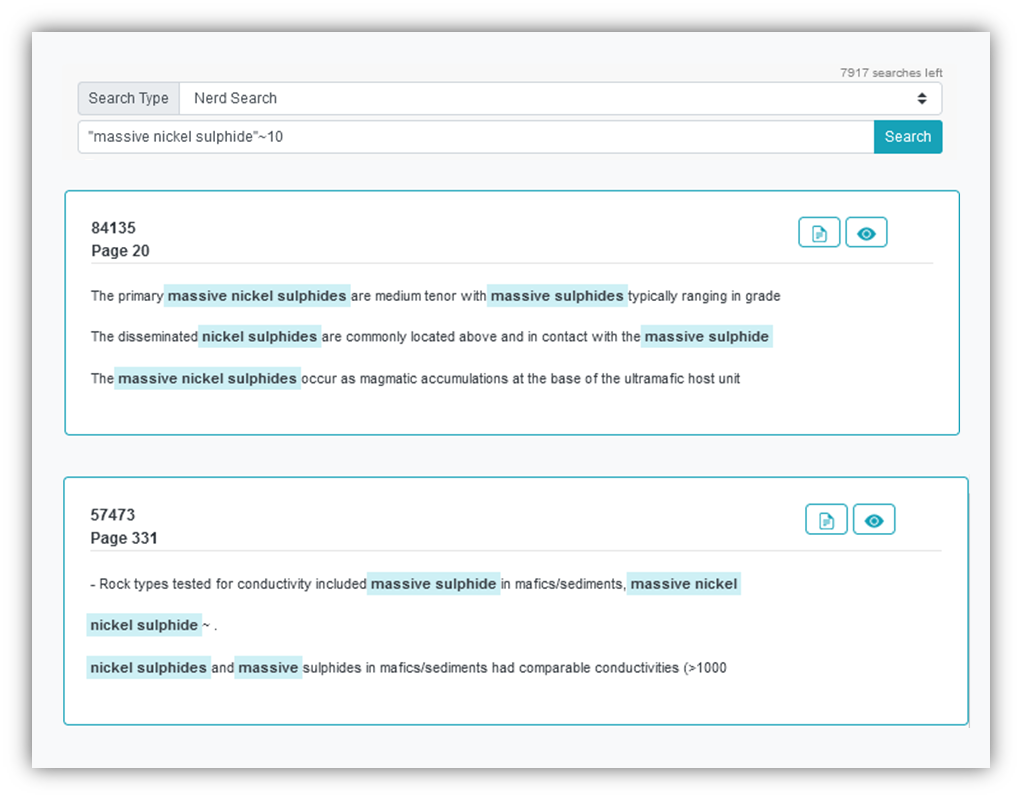This screenshot has width=1022, height=800.
Task: Click text 'Rock types tested for conductivity'
Action: [205, 584]
